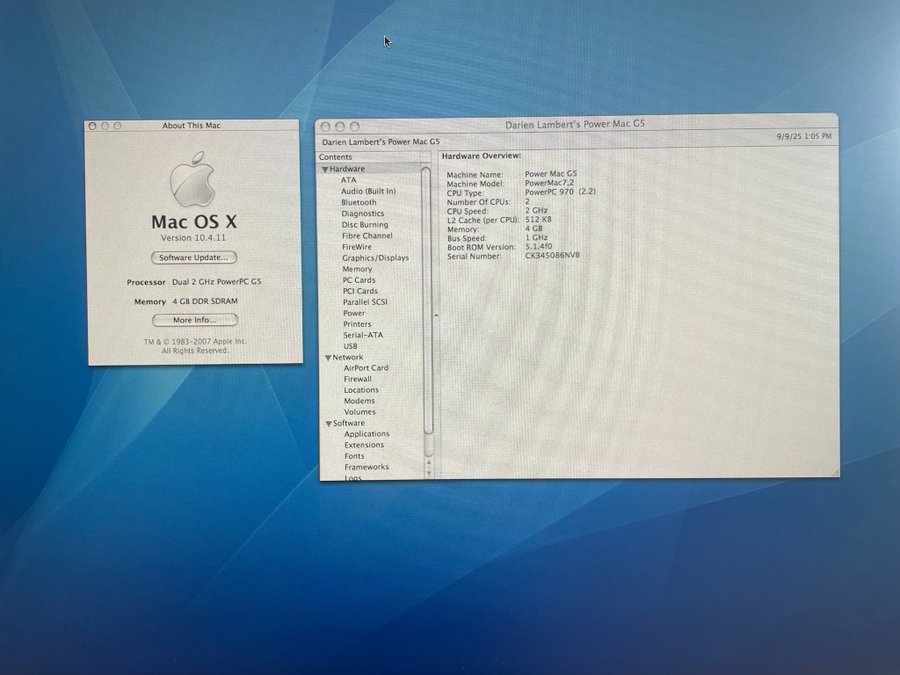Select USB in the Hardware list
Image resolution: width=900 pixels, height=675 pixels.
(350, 346)
